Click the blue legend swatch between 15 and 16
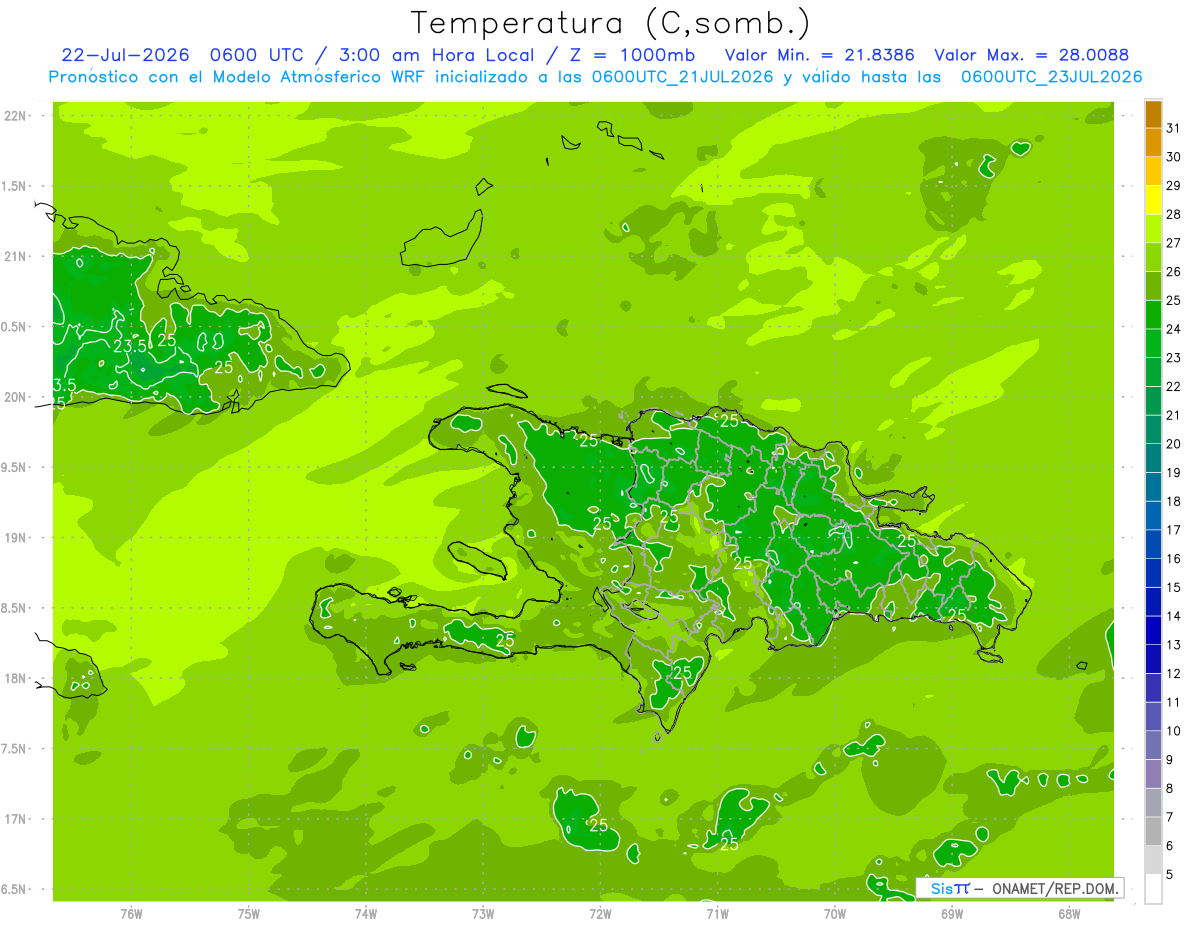Screen dimensions: 1200x927 pyautogui.click(x=1153, y=573)
